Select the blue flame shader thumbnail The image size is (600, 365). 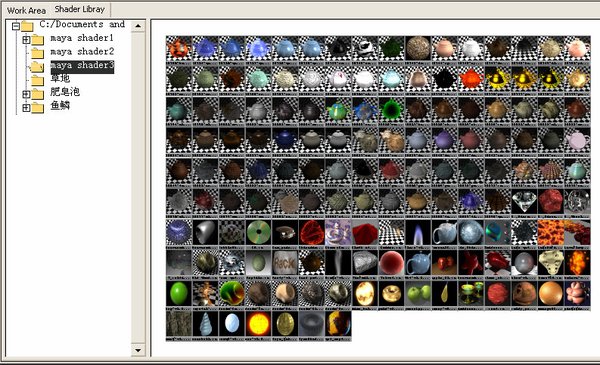pyautogui.click(x=418, y=232)
